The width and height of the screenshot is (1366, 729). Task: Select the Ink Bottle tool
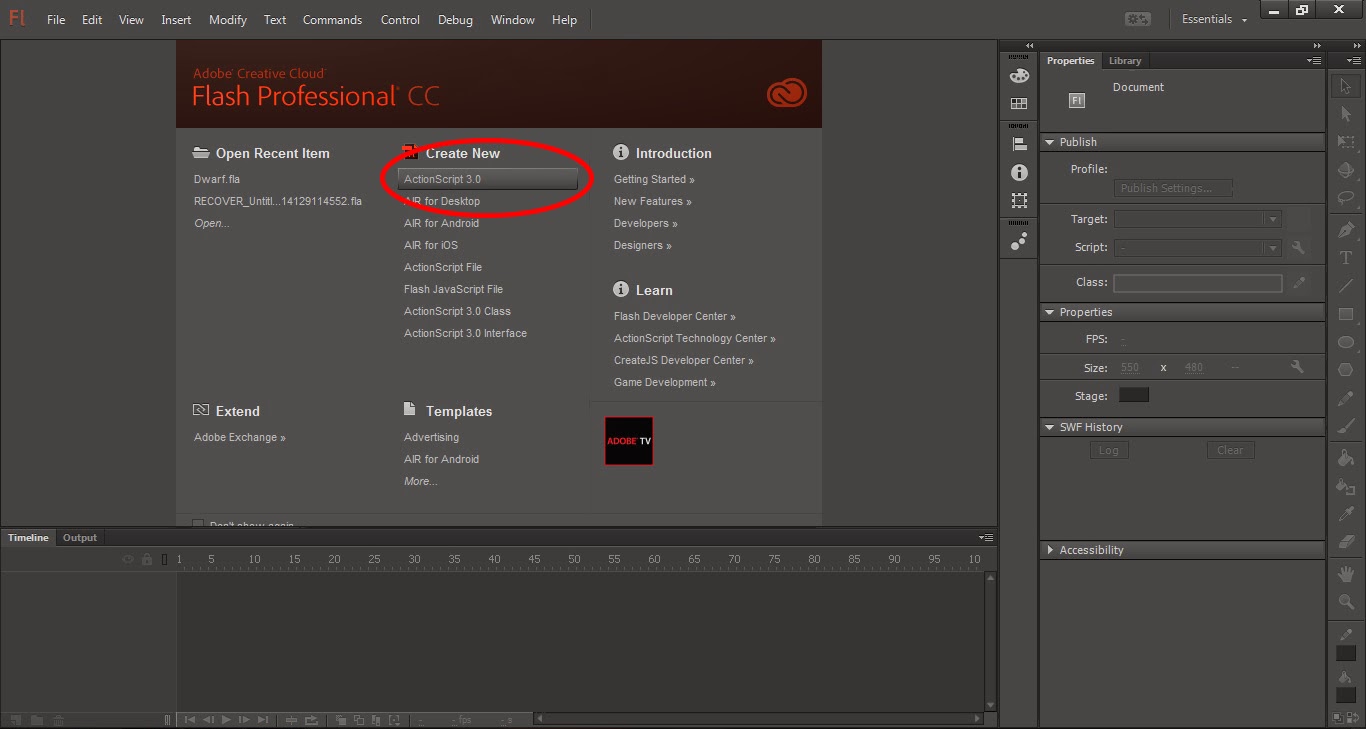[x=1346, y=486]
